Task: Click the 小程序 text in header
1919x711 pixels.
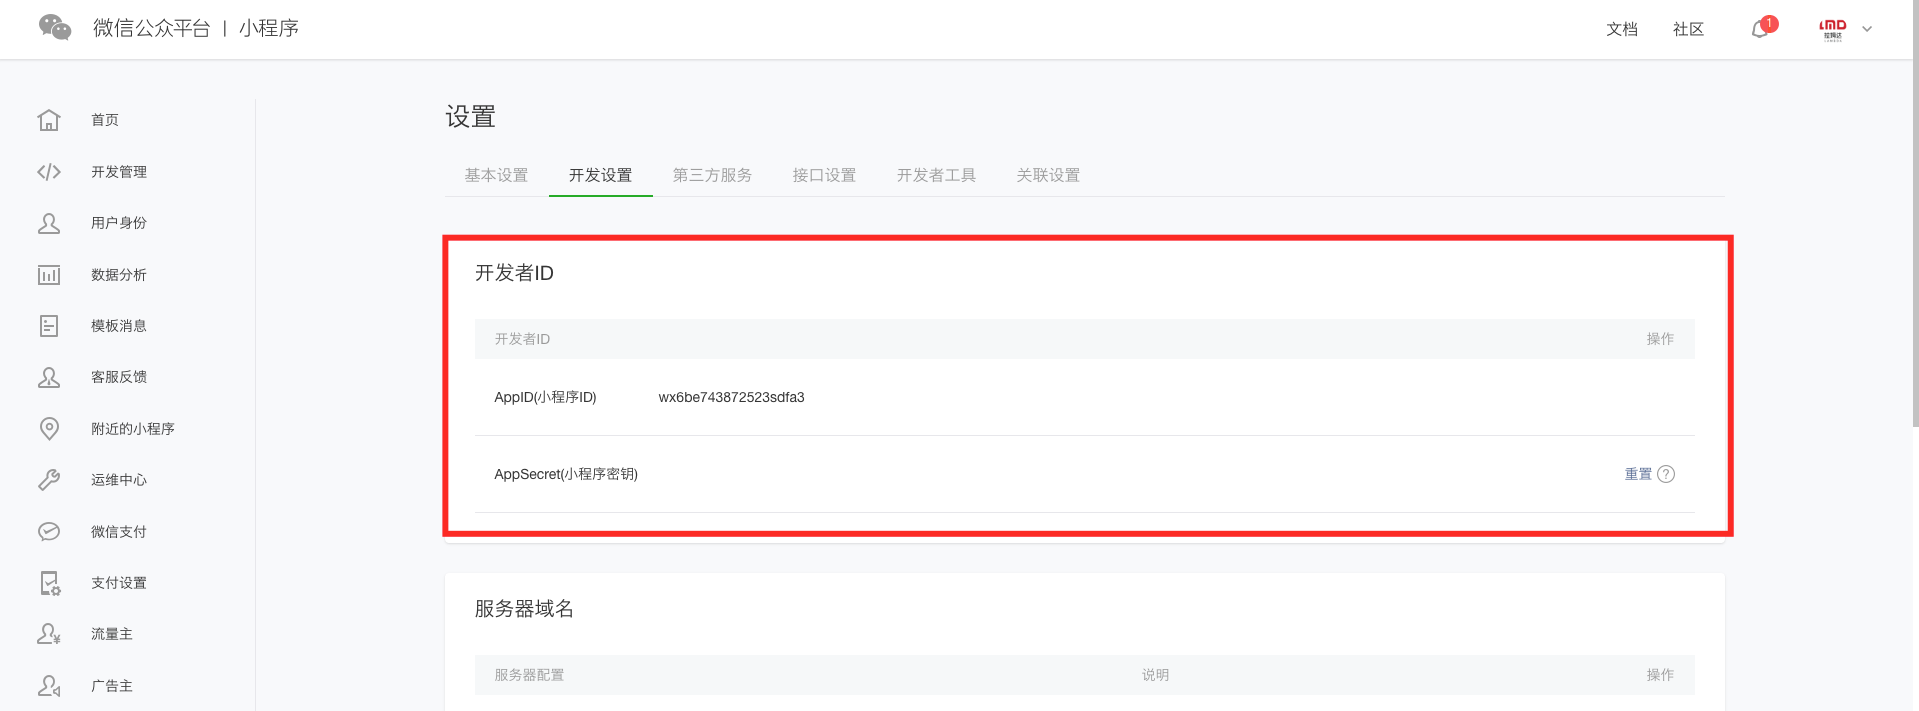Action: point(269,28)
